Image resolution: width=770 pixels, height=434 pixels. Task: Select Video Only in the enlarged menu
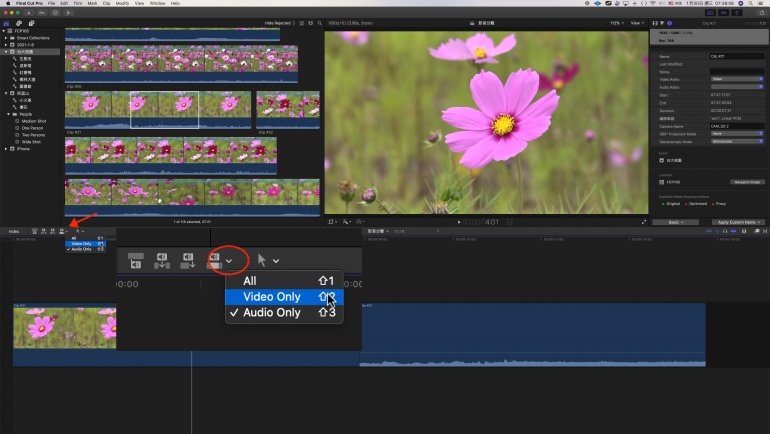coord(272,297)
